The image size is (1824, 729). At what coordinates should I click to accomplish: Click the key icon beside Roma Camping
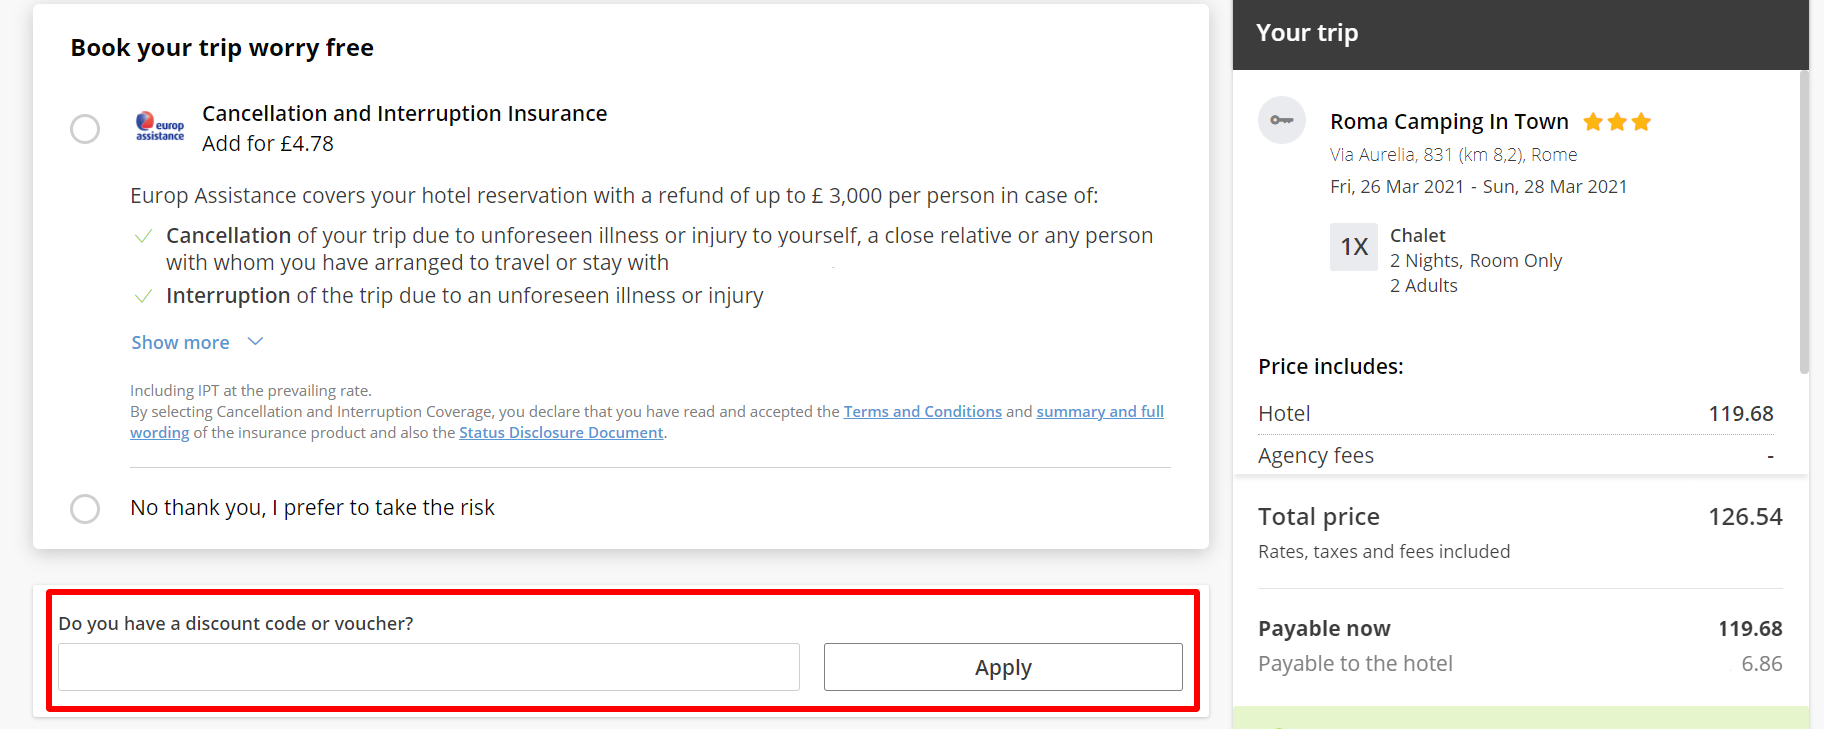1281,120
